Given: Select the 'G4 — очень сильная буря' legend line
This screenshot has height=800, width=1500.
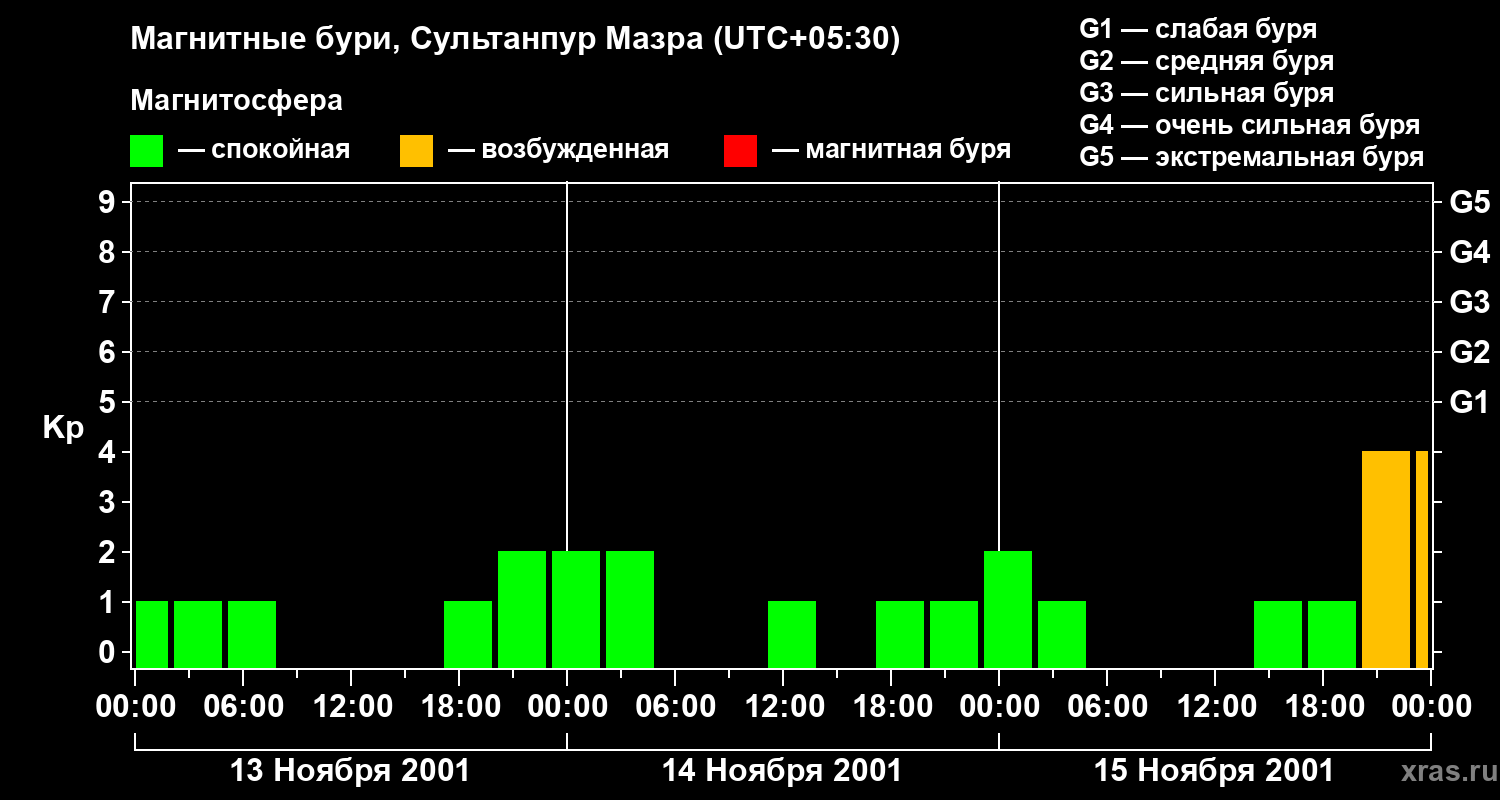Looking at the screenshot, I should (1250, 125).
